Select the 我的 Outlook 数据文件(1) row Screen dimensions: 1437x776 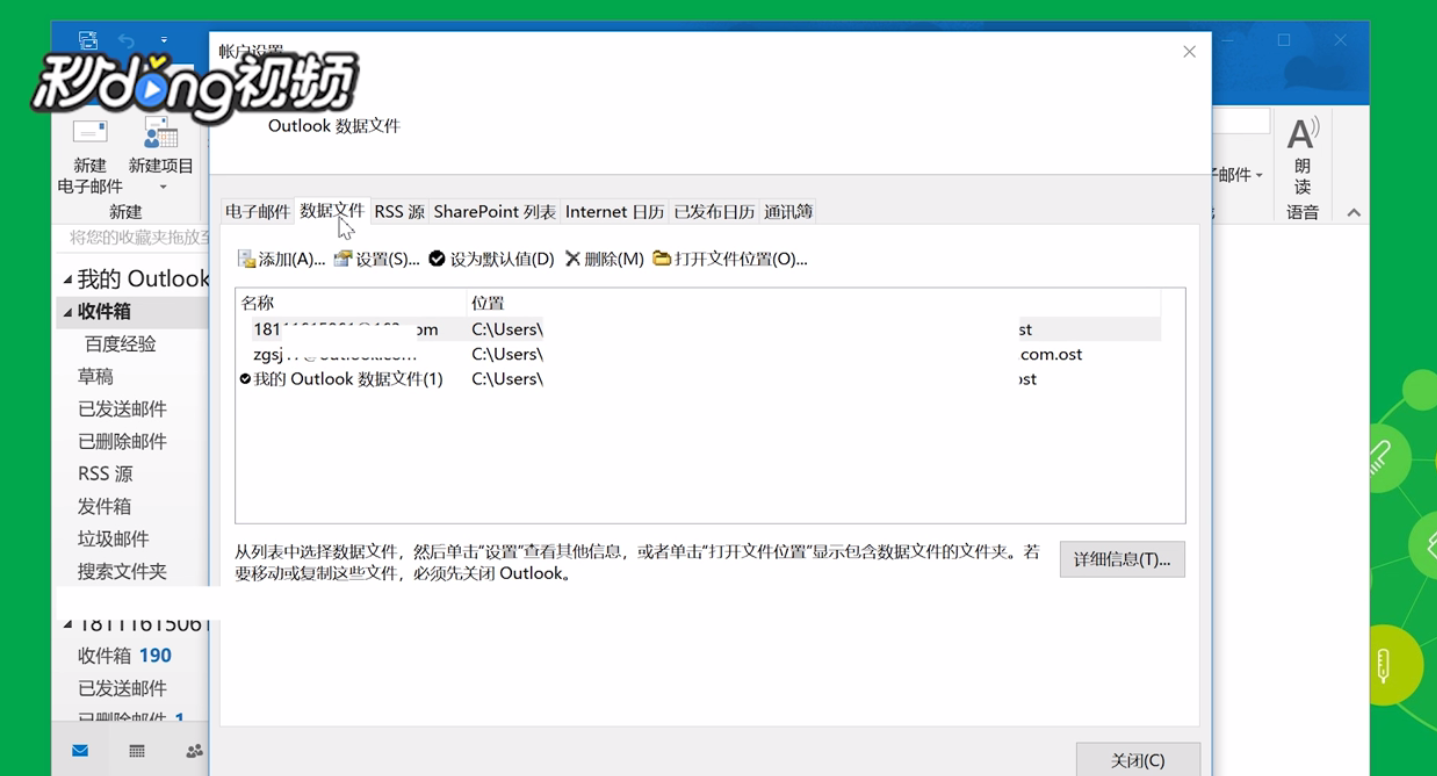point(699,379)
